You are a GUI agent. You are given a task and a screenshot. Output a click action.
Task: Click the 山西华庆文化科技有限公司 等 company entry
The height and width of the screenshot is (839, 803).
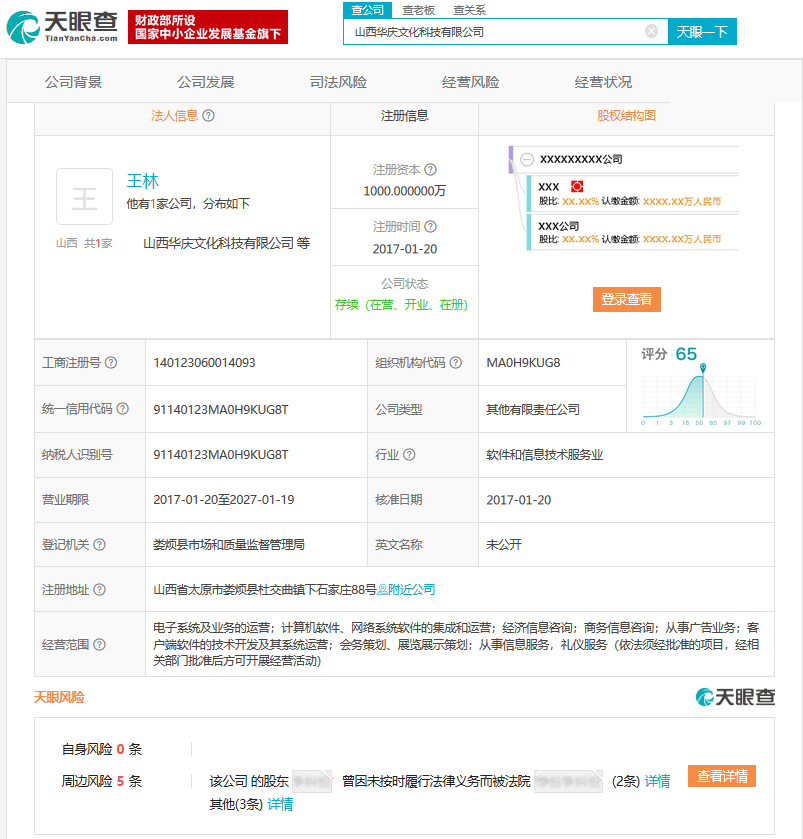(x=227, y=243)
